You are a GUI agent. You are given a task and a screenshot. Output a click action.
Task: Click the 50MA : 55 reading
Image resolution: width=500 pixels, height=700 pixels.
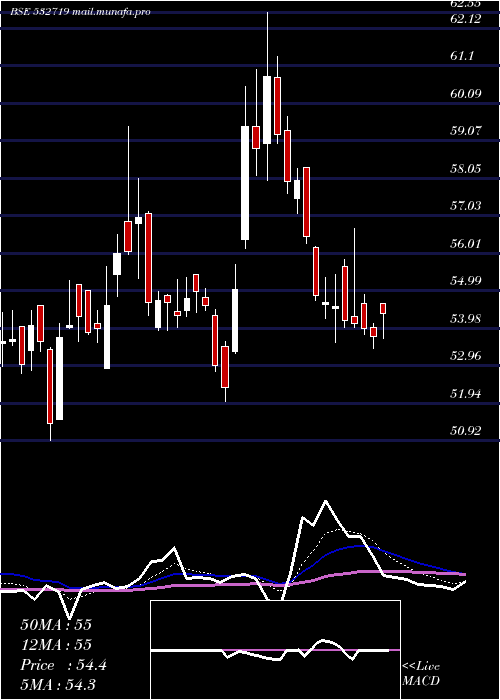[56, 625]
